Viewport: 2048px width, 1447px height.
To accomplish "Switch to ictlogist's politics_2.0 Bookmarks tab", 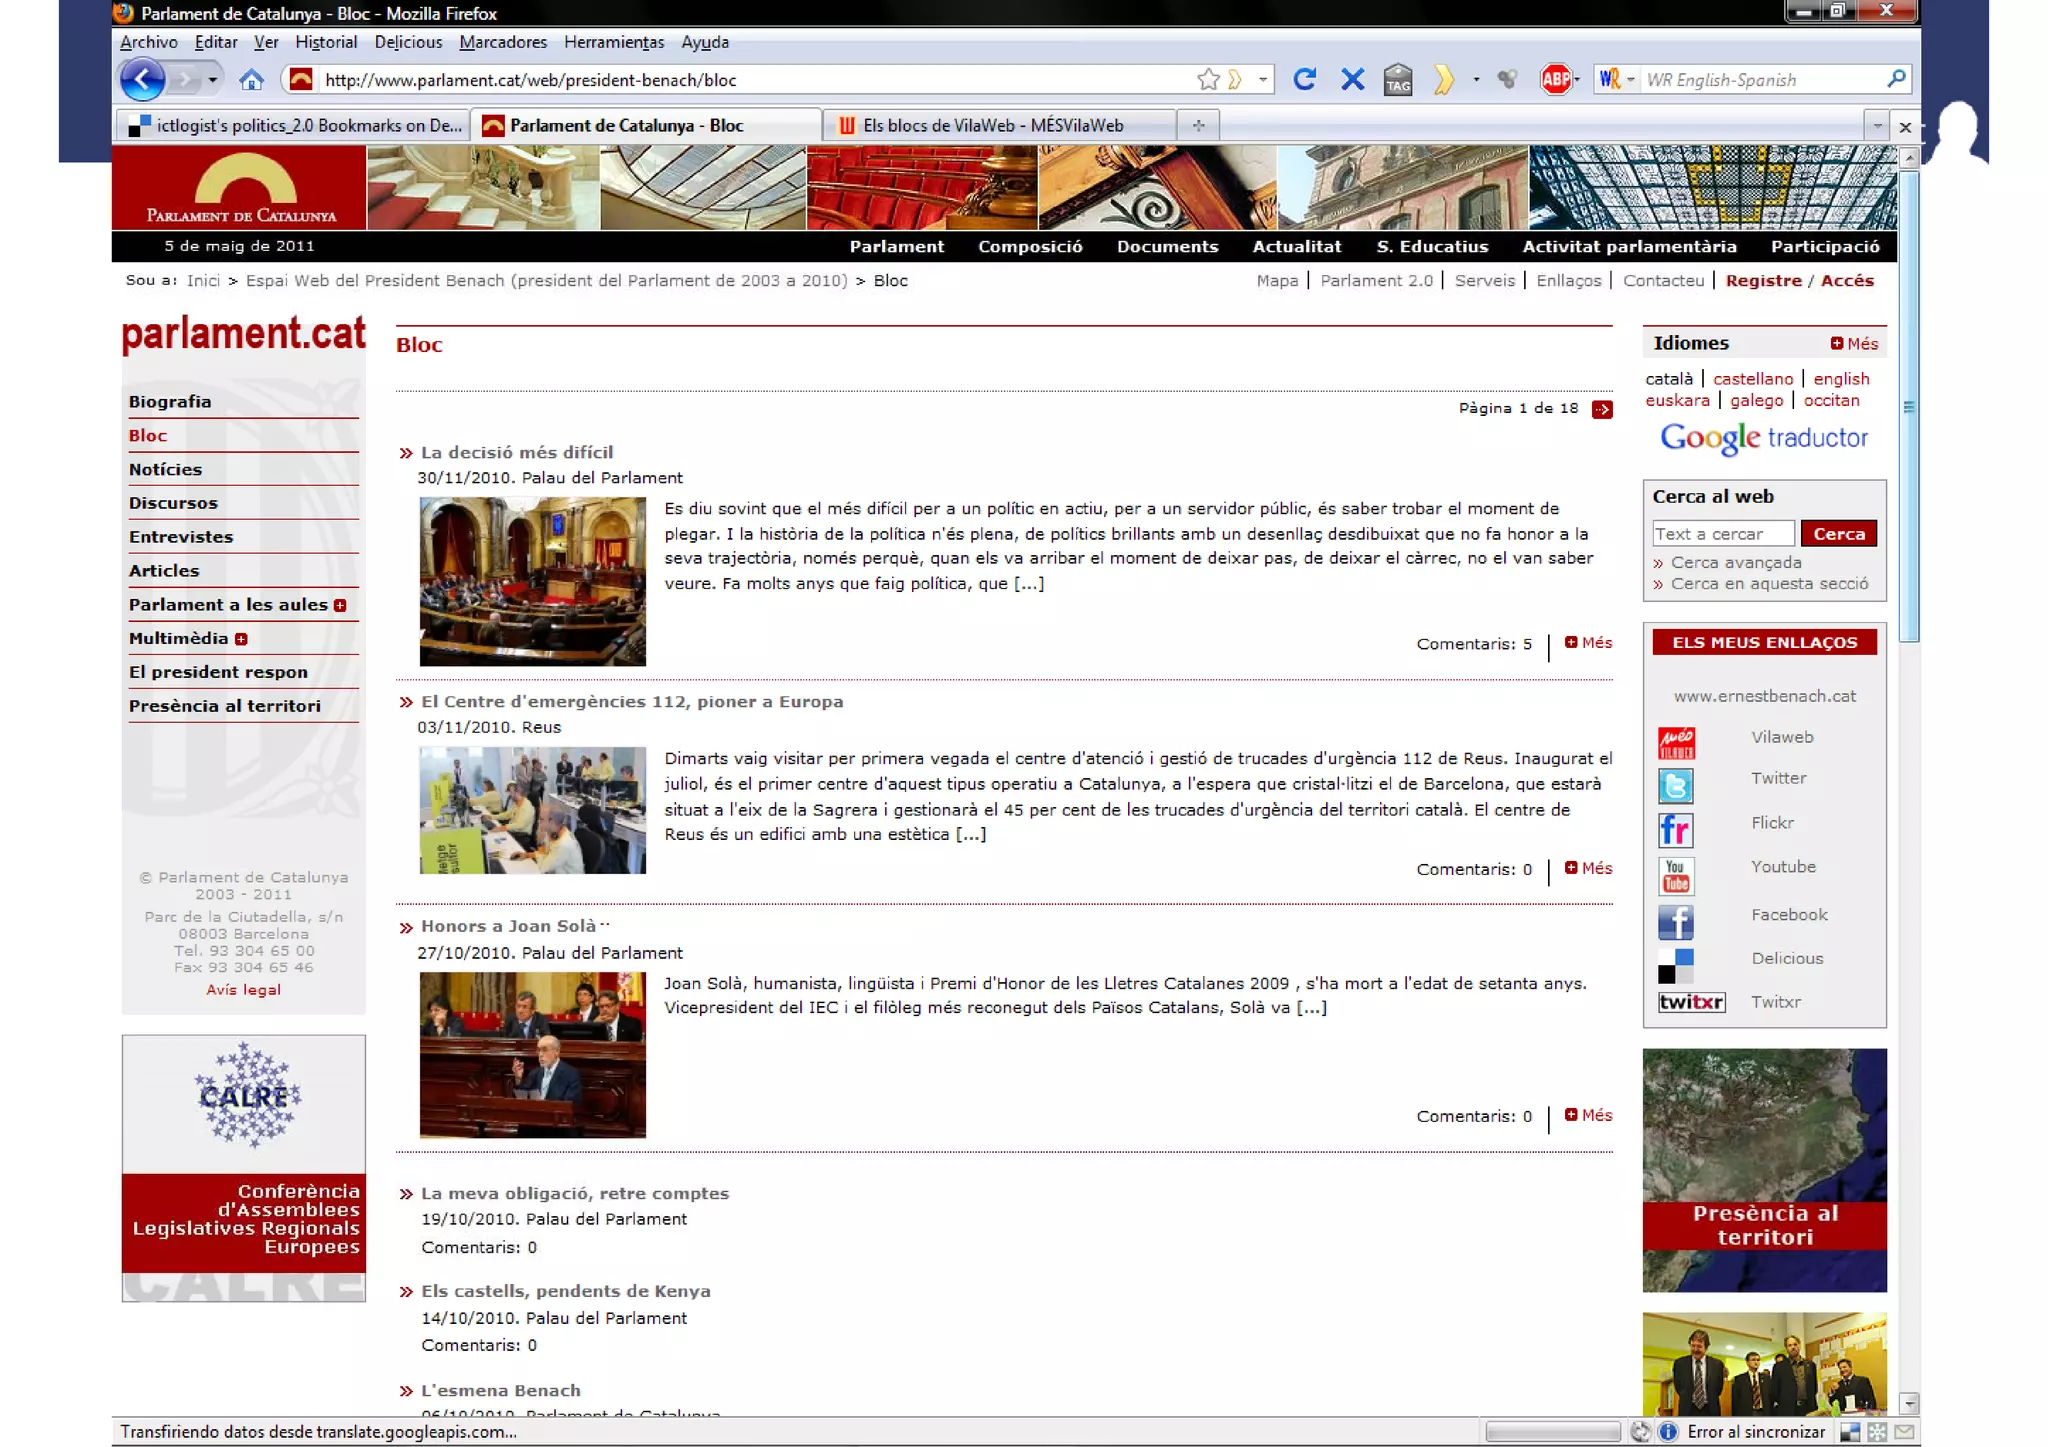I will (x=292, y=126).
